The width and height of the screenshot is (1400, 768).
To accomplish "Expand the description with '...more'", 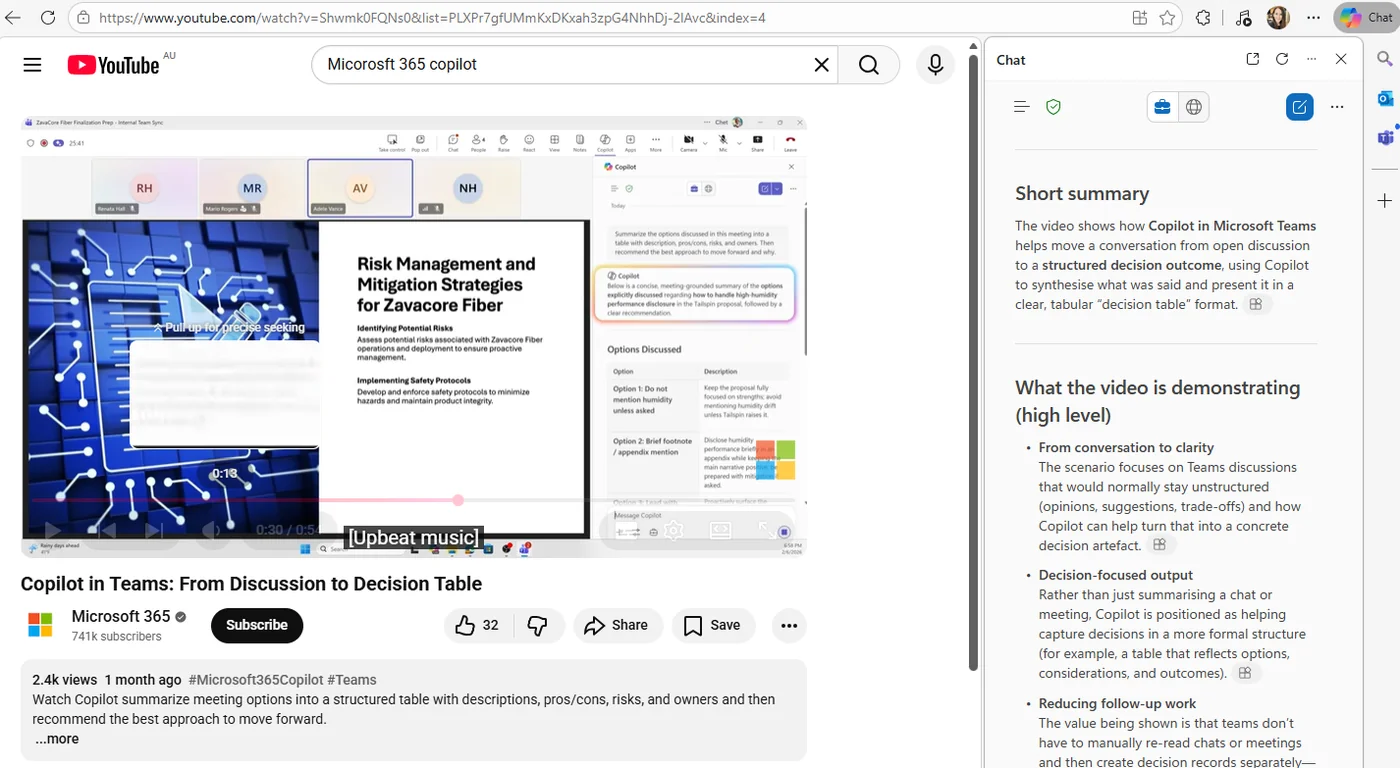I will [57, 739].
